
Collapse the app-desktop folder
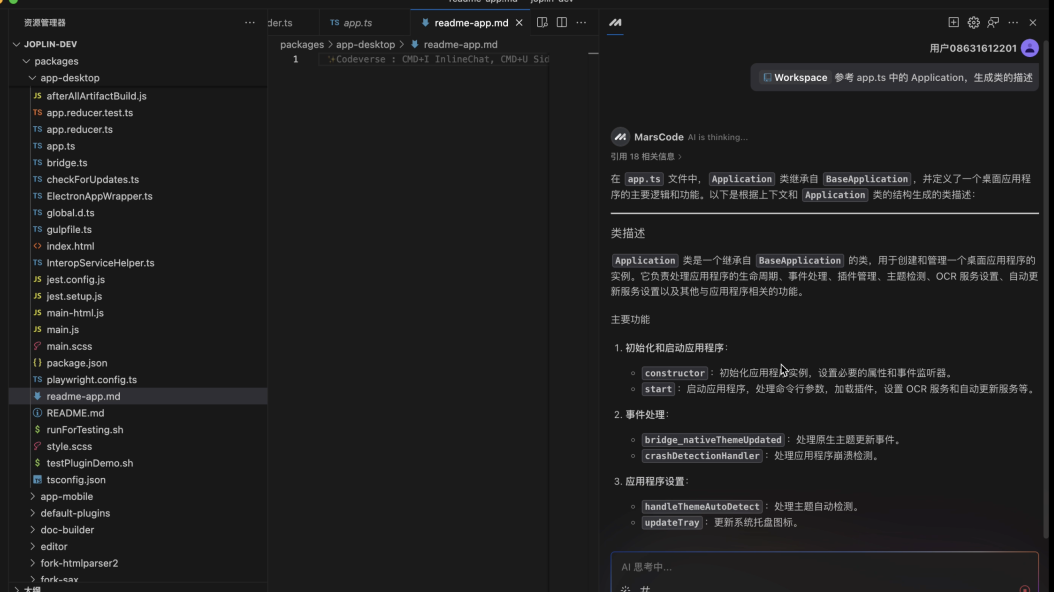click(x=33, y=78)
